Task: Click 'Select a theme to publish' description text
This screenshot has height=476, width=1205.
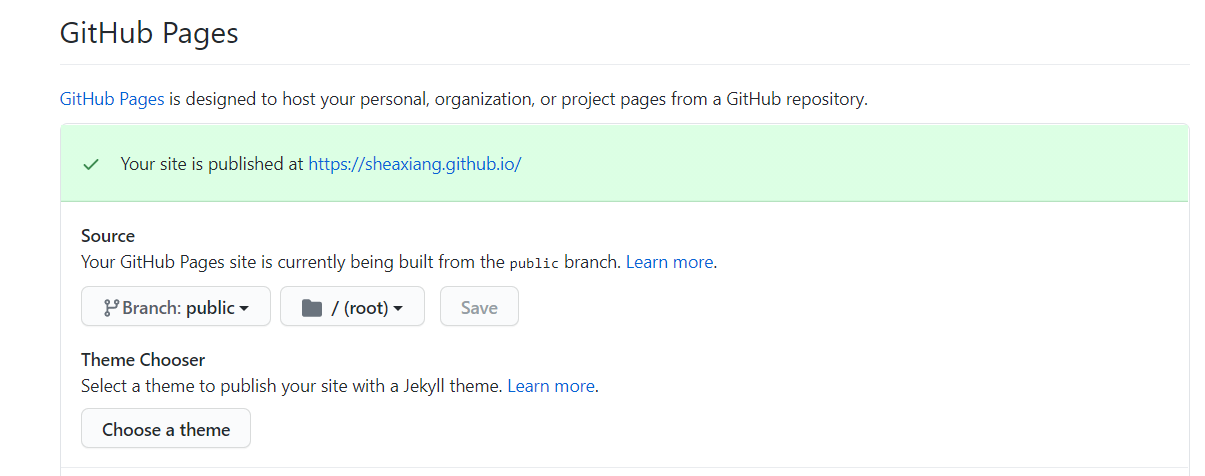Action: 292,385
